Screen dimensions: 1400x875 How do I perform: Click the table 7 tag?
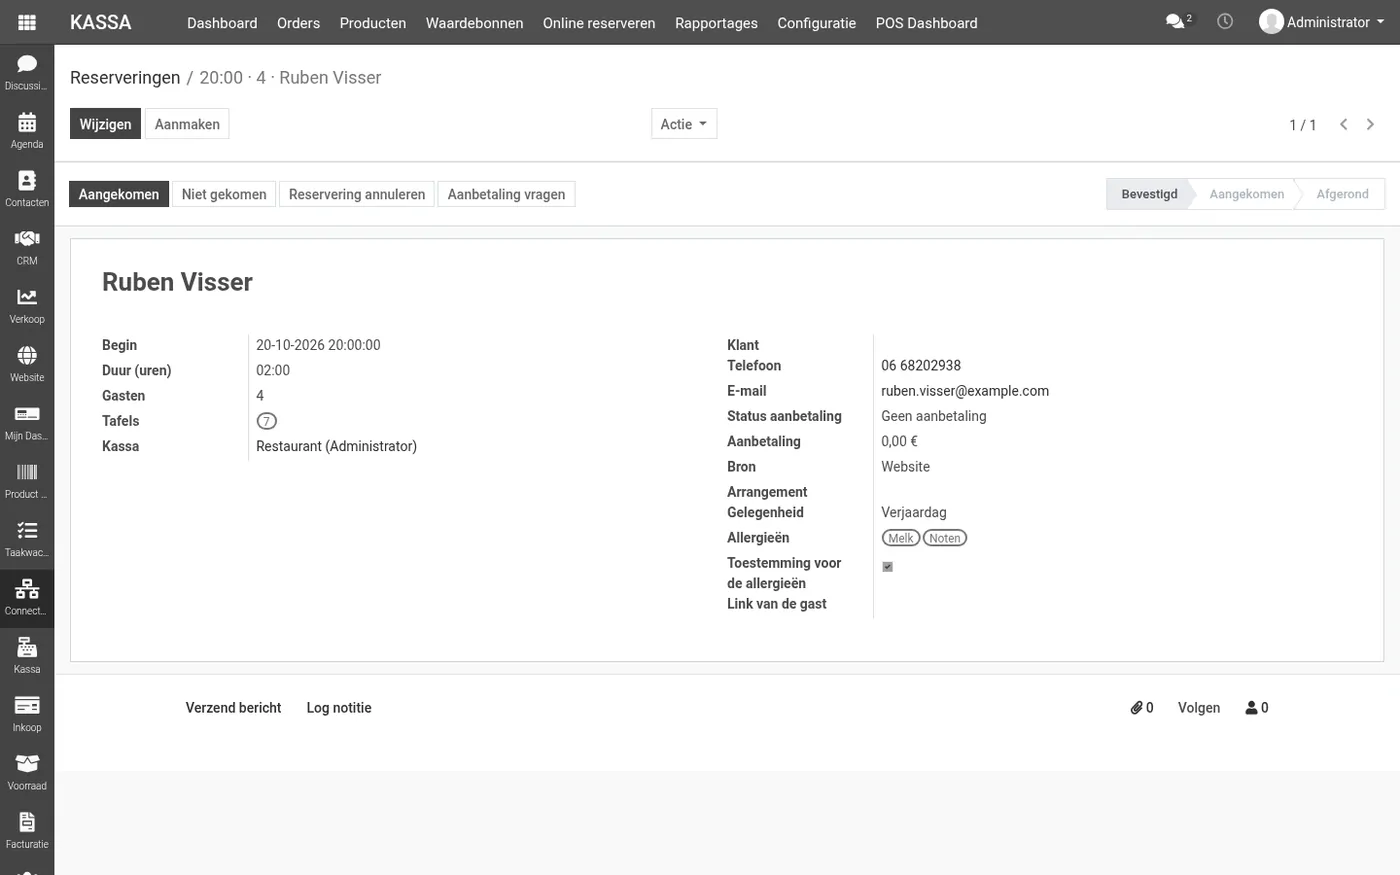[267, 421]
